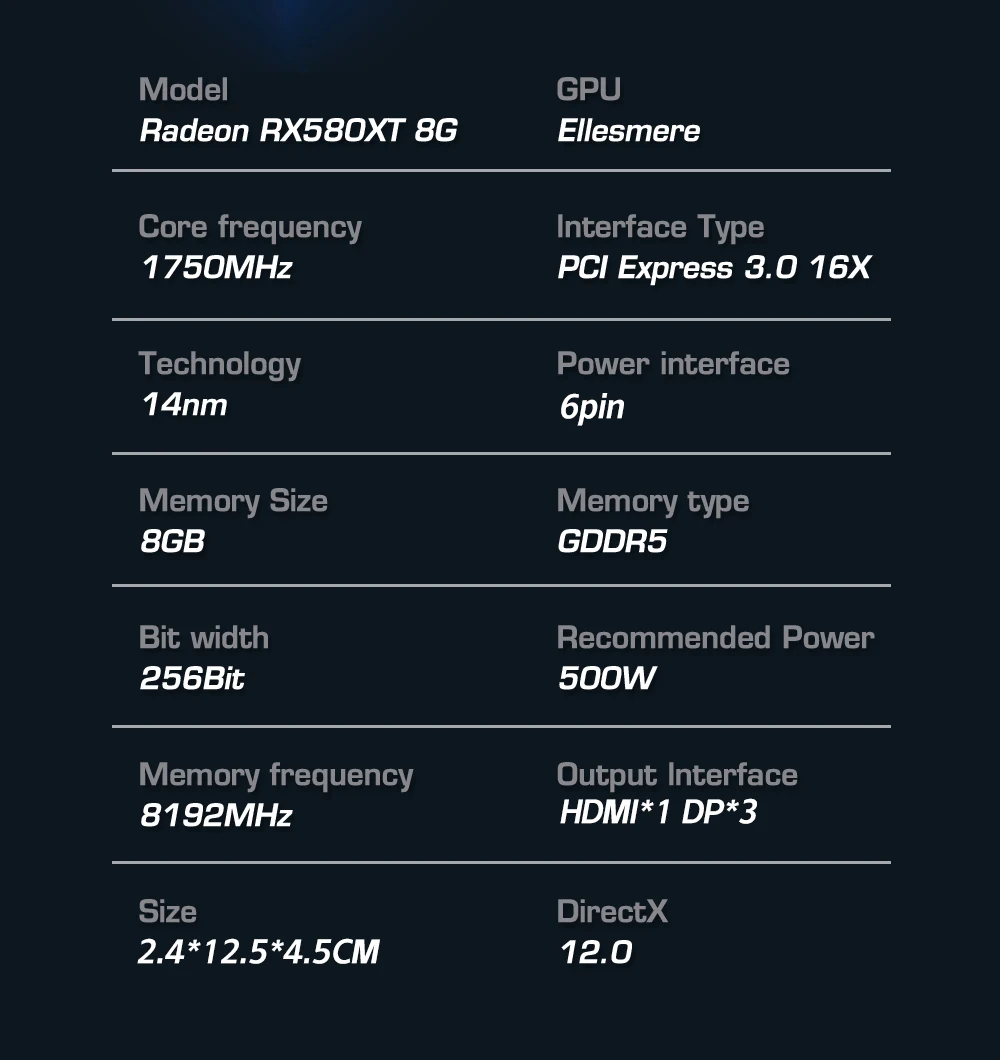Click the Memory Size label
Screen dimensions: 1000x1060
233,502
